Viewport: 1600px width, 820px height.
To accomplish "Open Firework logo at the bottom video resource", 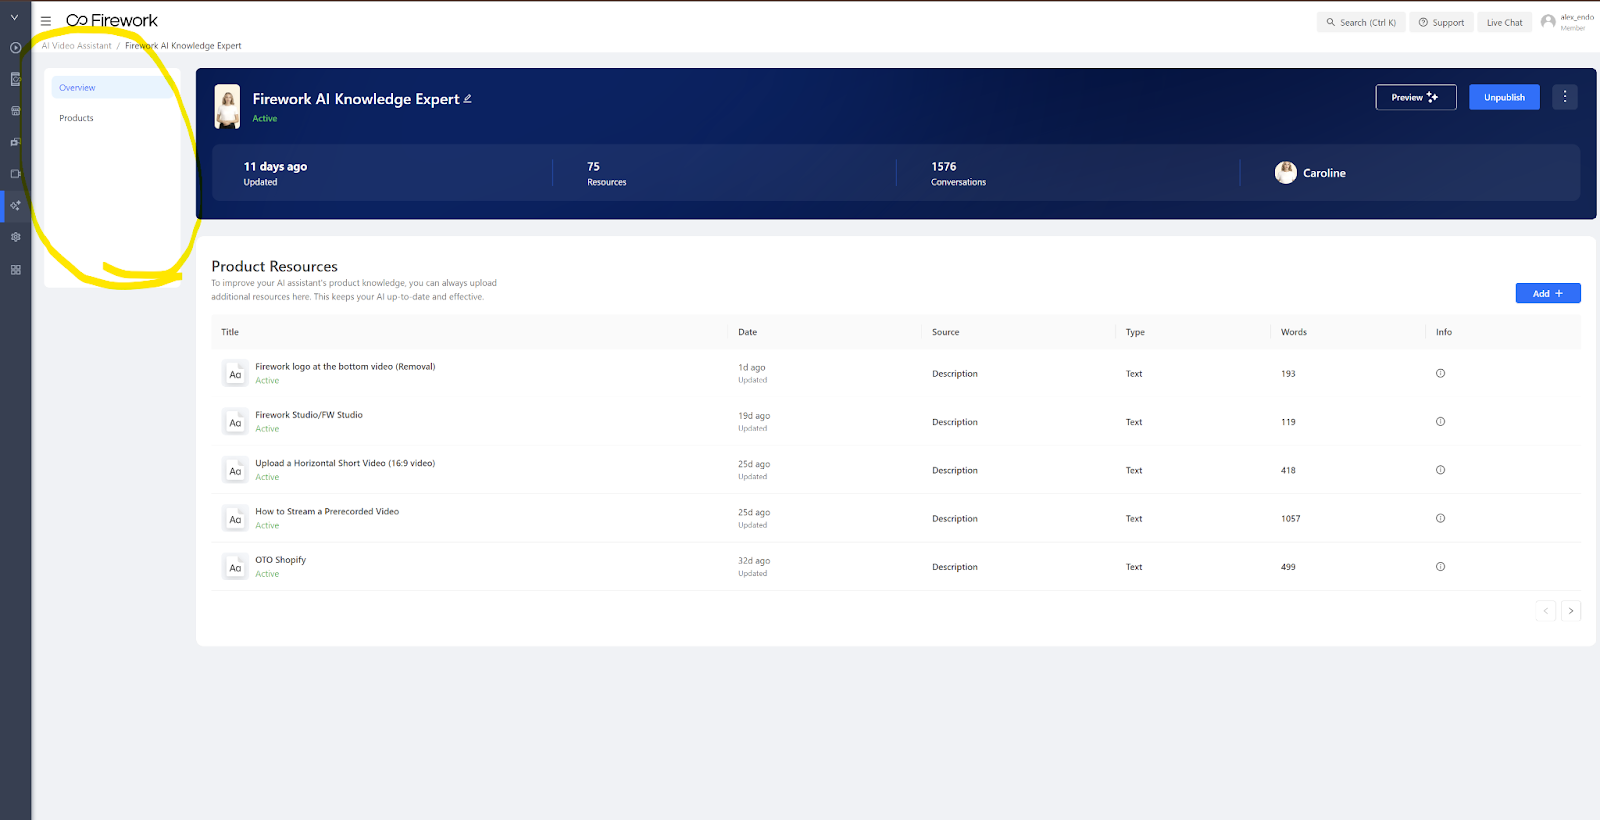I will click(x=345, y=367).
